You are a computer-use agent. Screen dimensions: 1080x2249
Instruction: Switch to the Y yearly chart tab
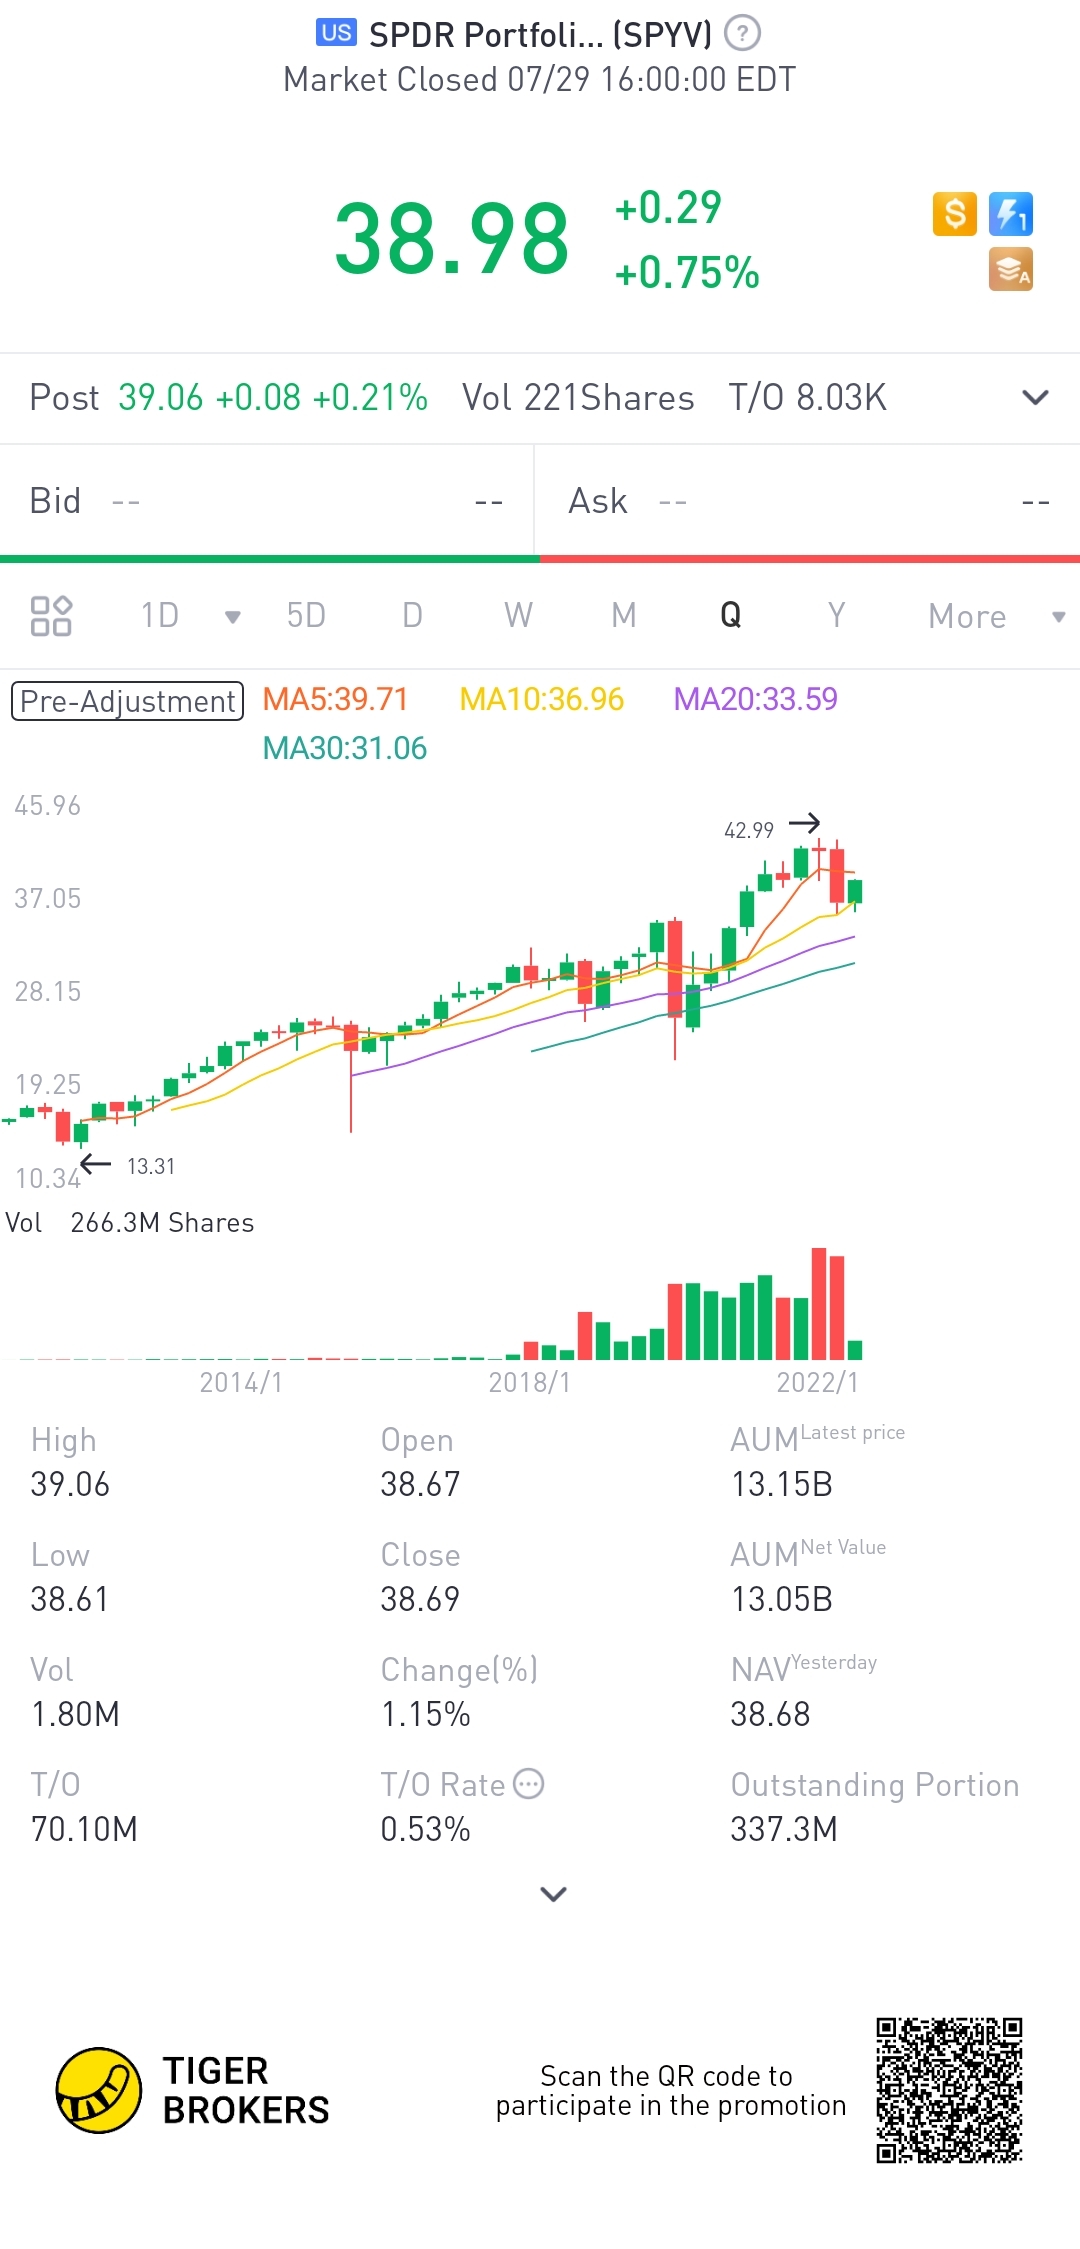(837, 615)
